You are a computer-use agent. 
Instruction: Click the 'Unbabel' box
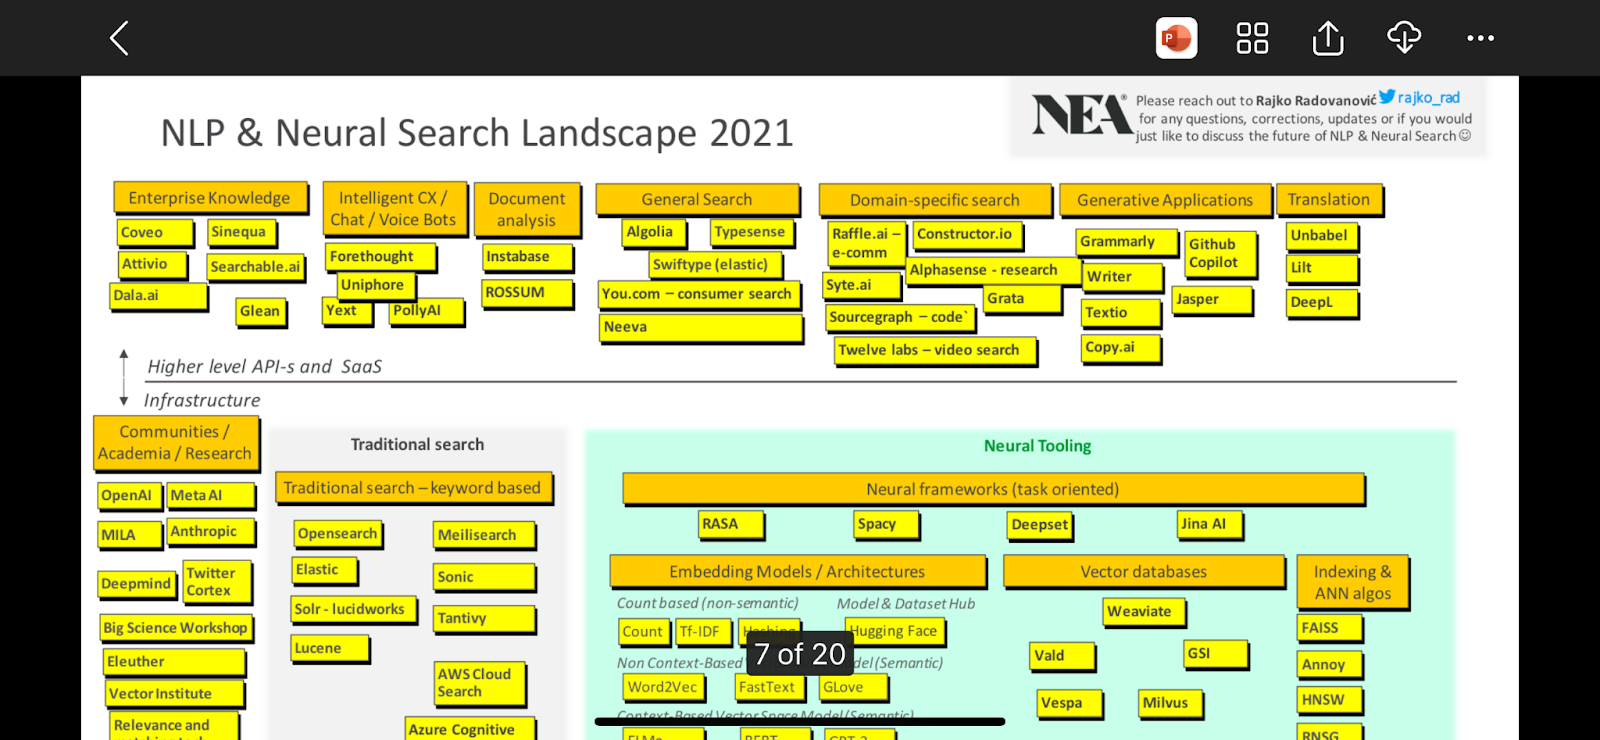[1322, 236]
